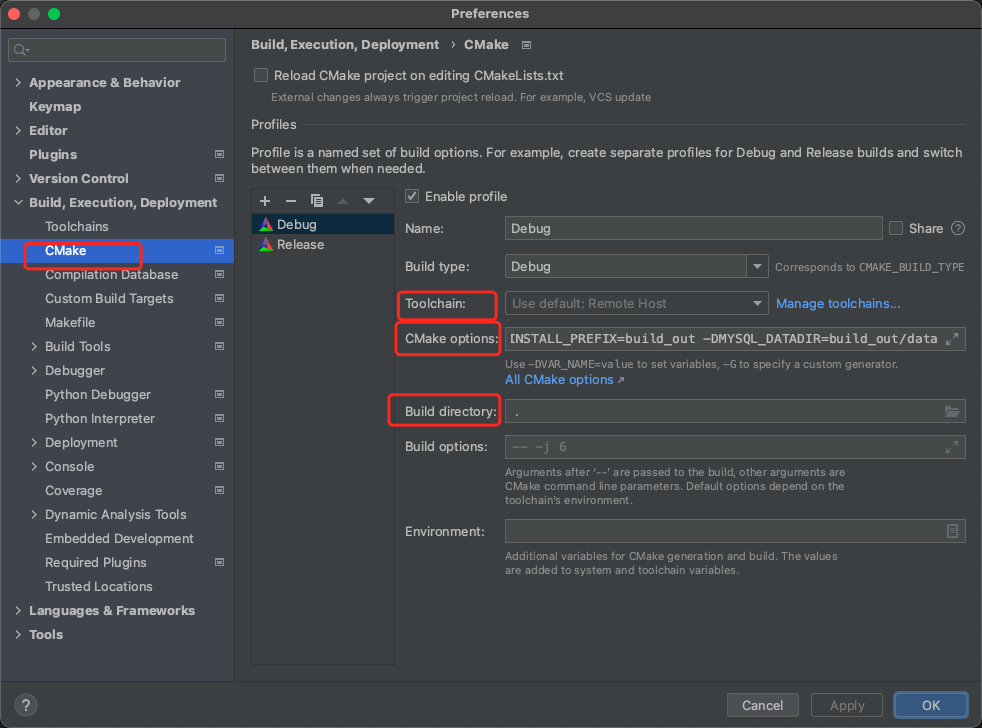Expand the Dynamic Analysis Tools node
982x728 pixels.
tap(34, 514)
